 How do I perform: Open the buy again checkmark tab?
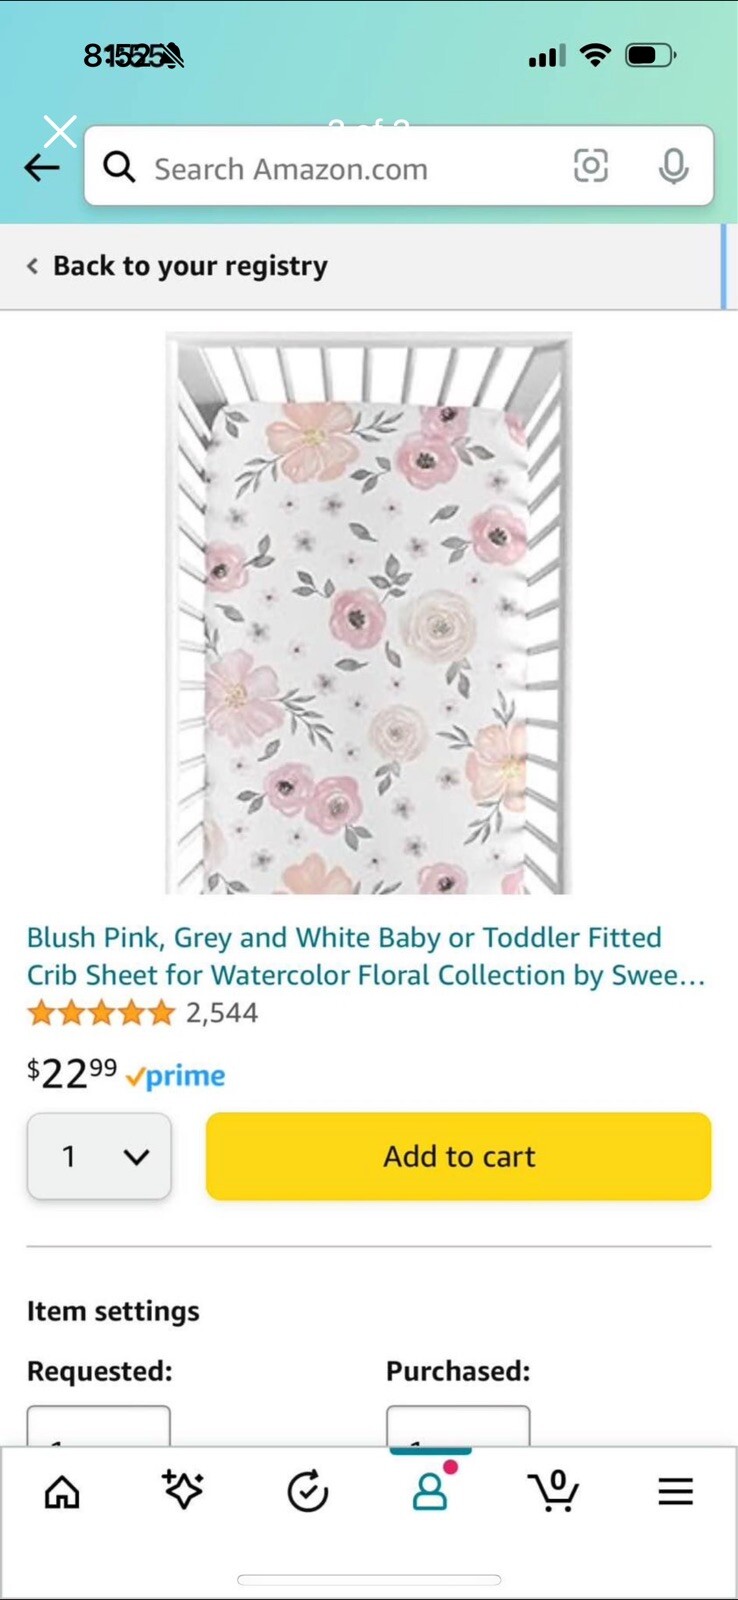(x=307, y=1492)
